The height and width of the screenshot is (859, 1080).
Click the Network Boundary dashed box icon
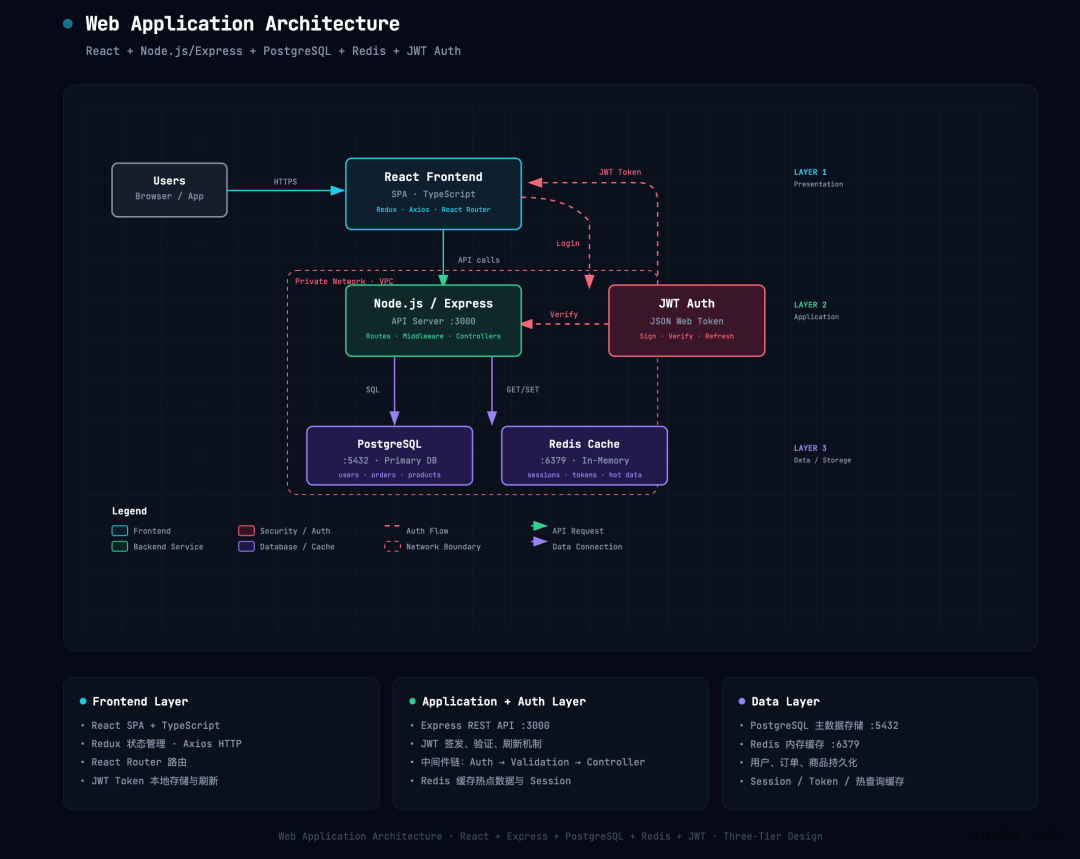coord(392,547)
